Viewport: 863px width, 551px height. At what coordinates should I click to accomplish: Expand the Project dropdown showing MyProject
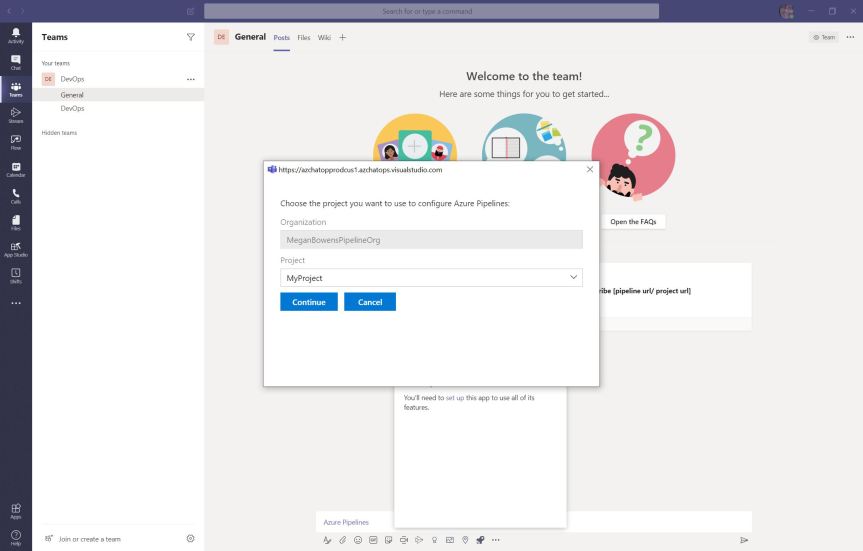tap(431, 278)
